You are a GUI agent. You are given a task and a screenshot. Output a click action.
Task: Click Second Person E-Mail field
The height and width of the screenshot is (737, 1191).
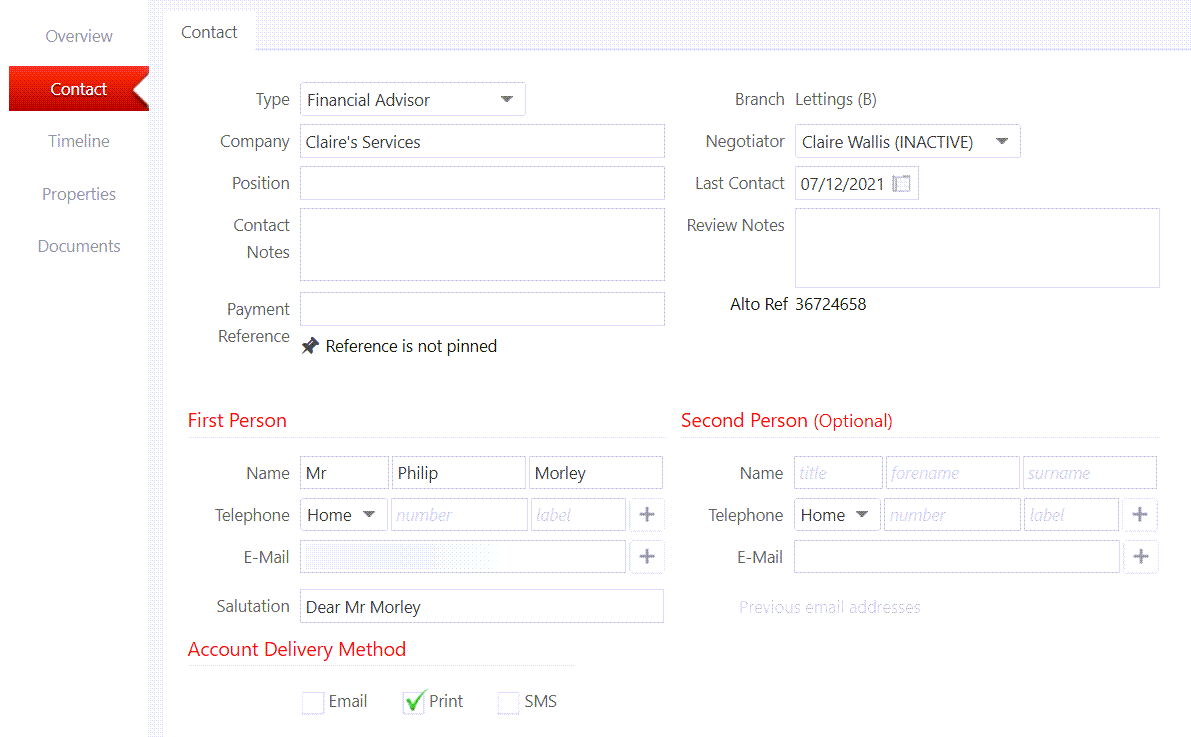click(x=956, y=556)
